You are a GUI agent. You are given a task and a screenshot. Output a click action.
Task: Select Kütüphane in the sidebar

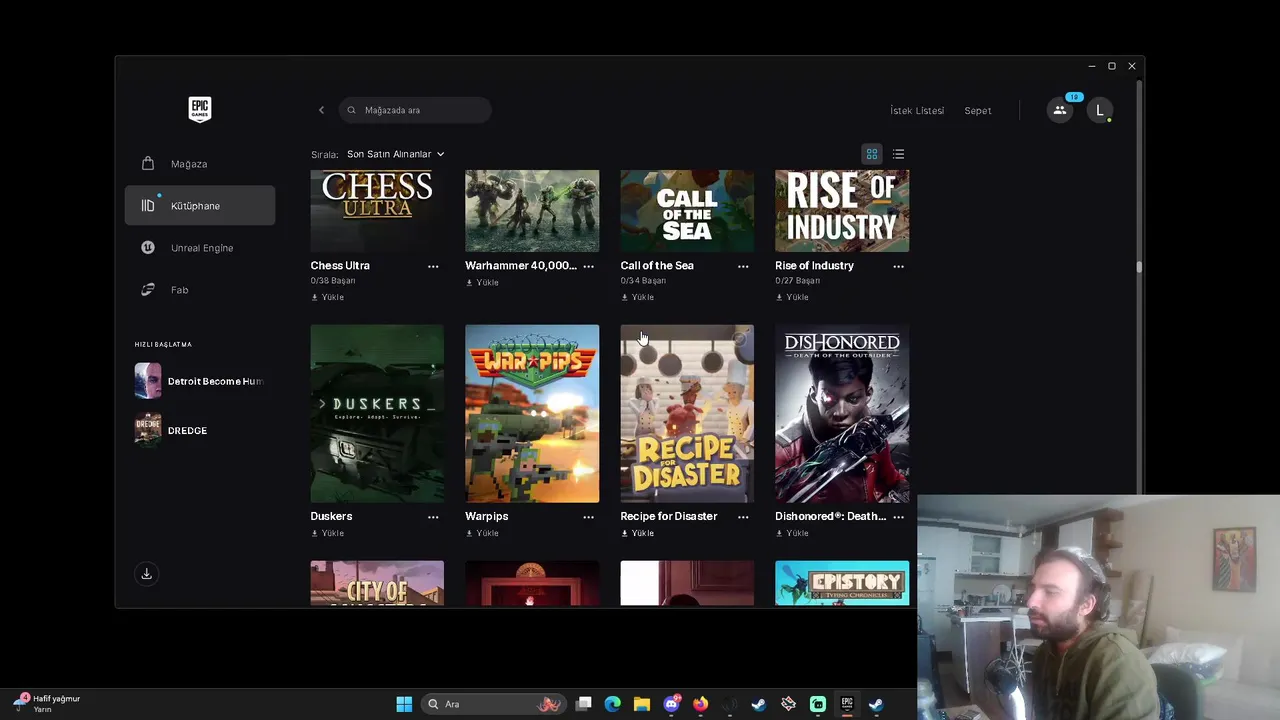(200, 206)
